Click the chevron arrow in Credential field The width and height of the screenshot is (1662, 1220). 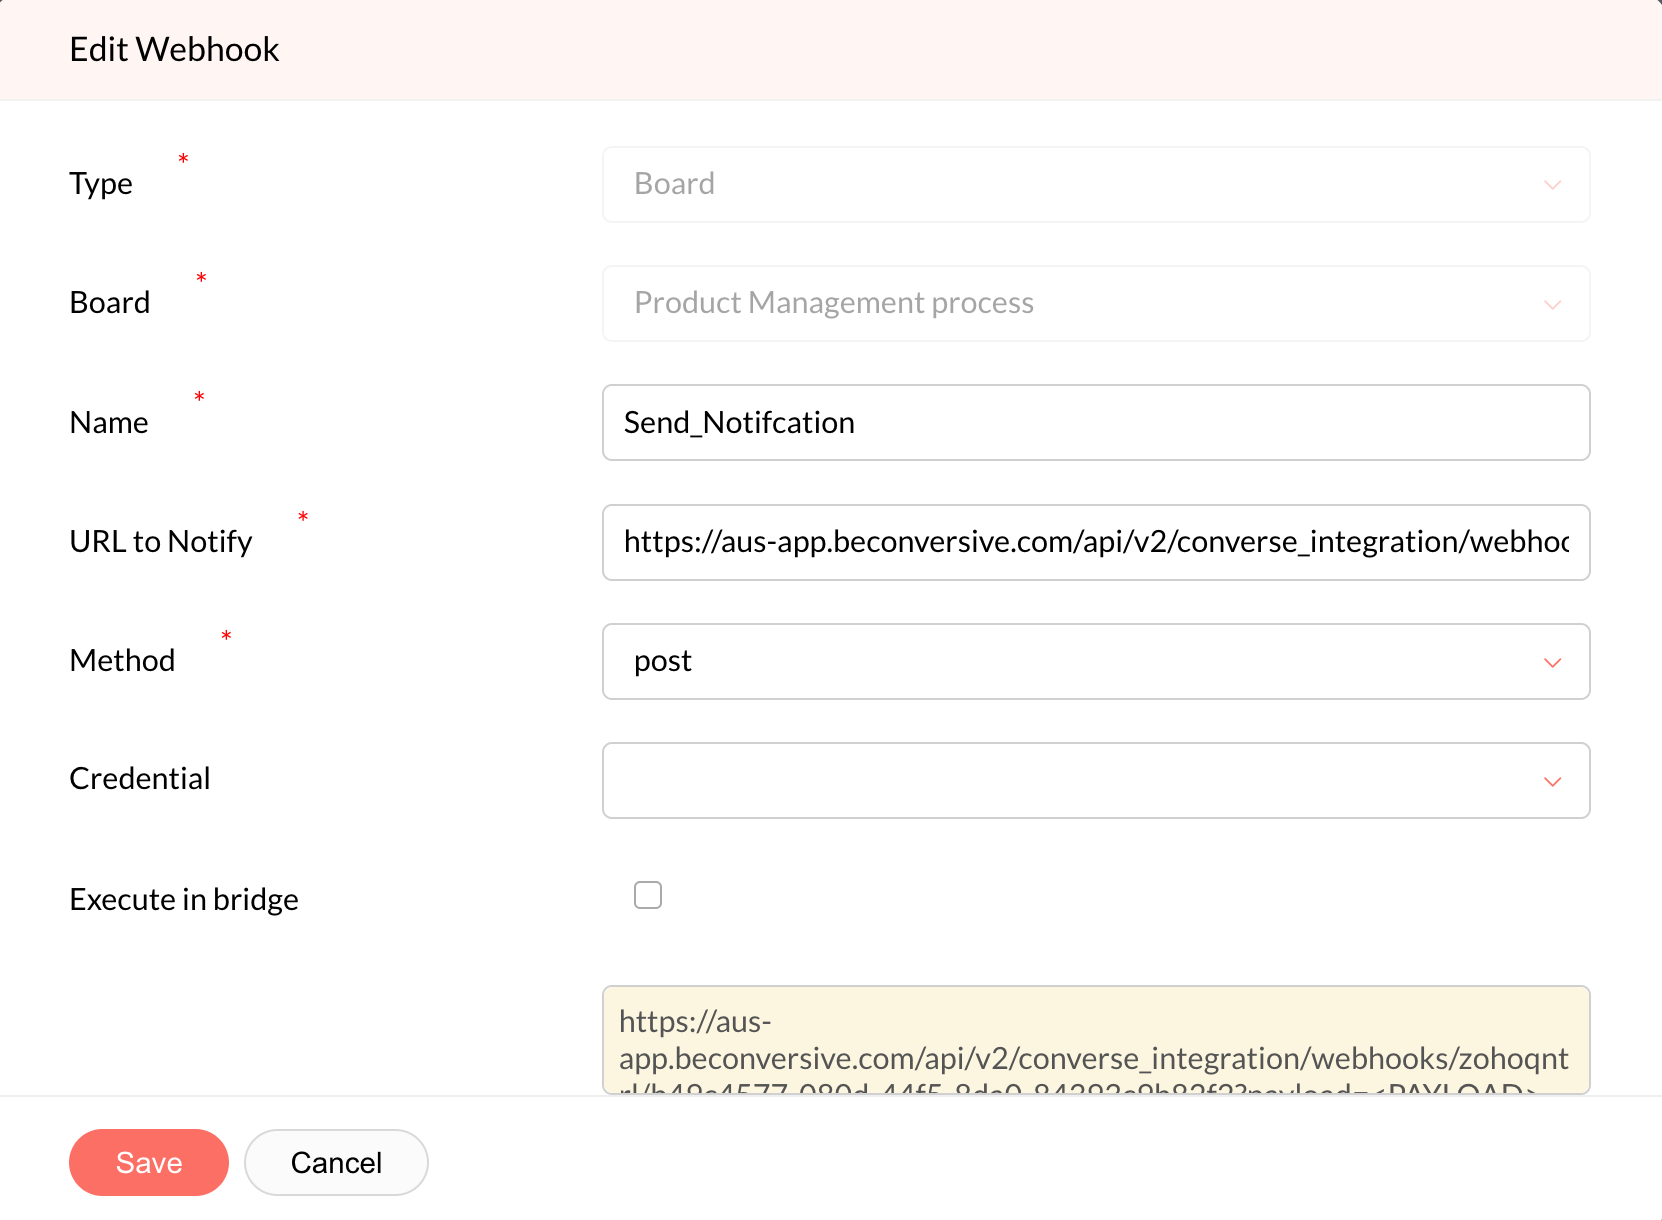click(x=1552, y=782)
